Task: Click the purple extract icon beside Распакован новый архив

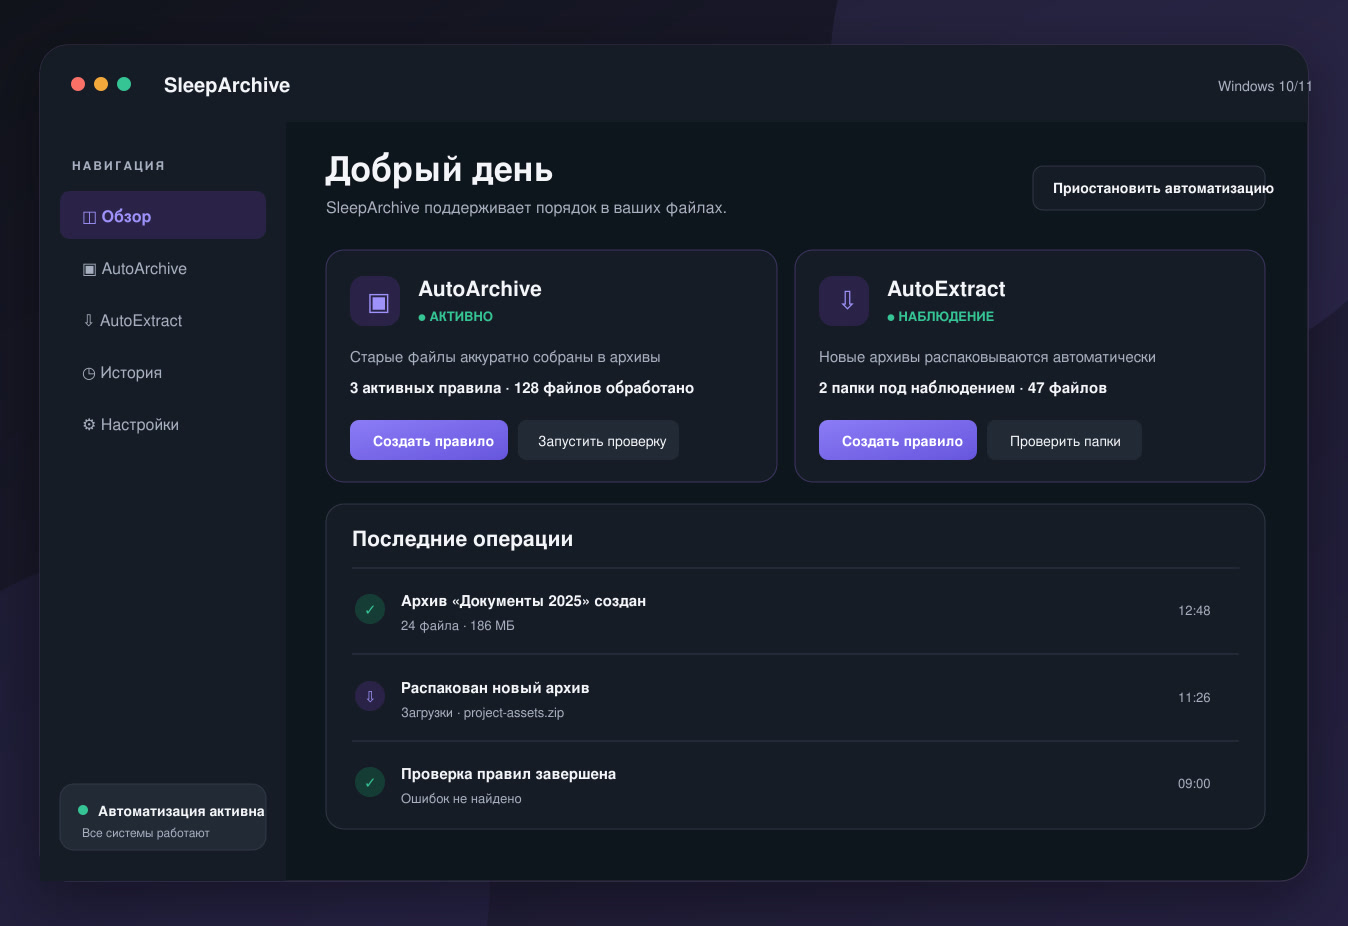Action: [x=370, y=696]
